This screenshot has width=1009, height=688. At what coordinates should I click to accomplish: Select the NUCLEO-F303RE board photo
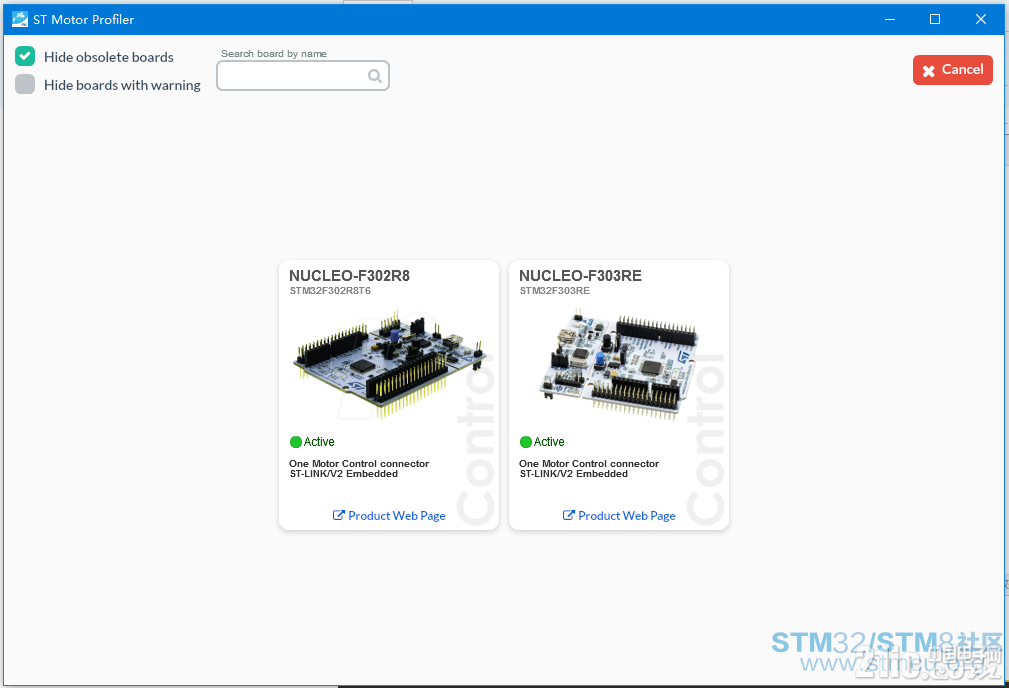(618, 364)
